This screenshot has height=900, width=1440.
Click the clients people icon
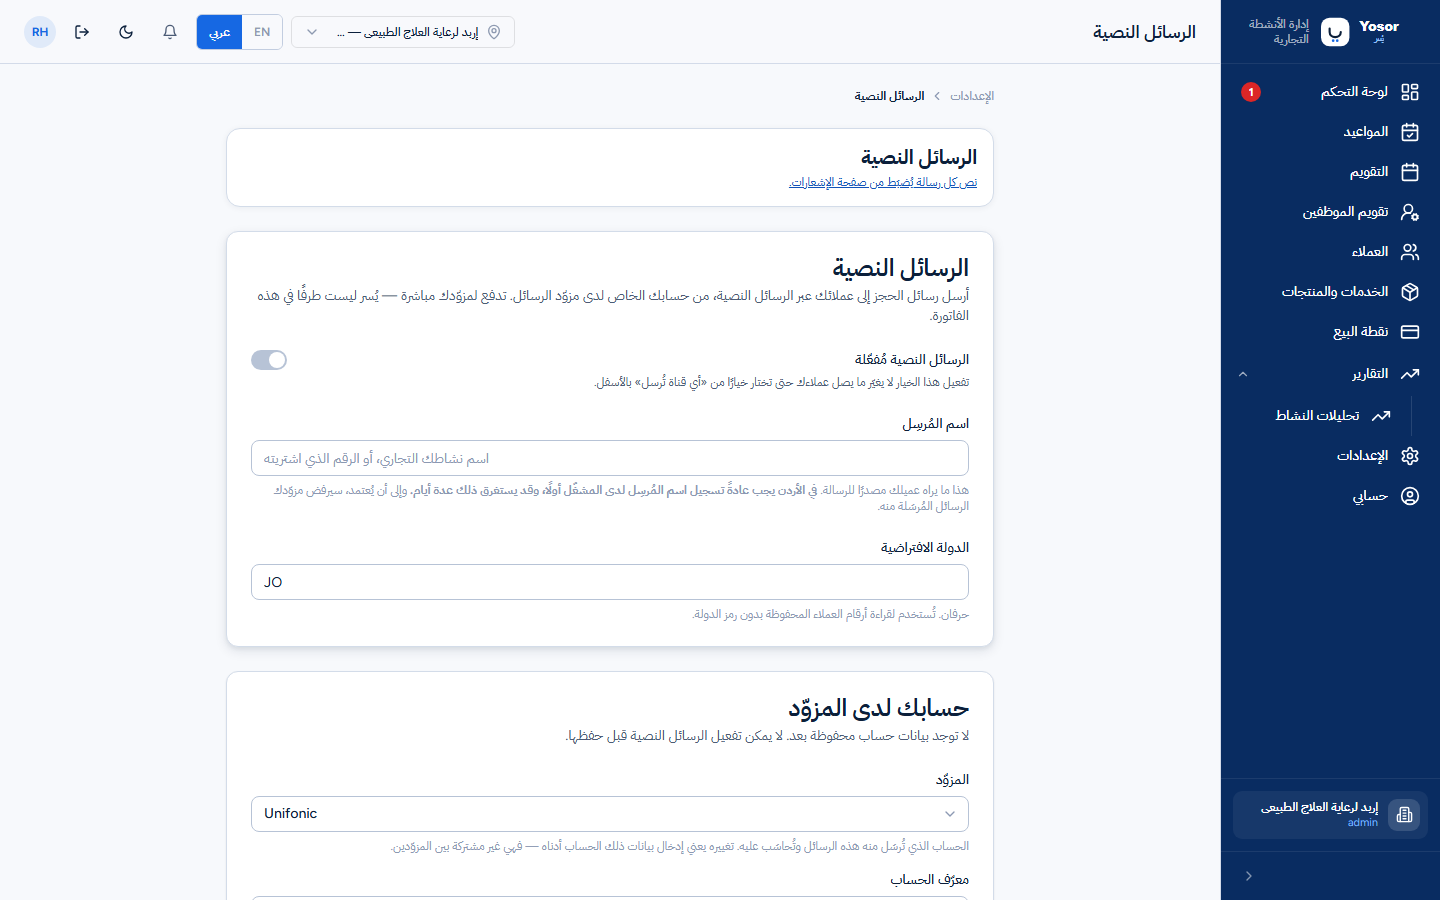[x=1410, y=252]
